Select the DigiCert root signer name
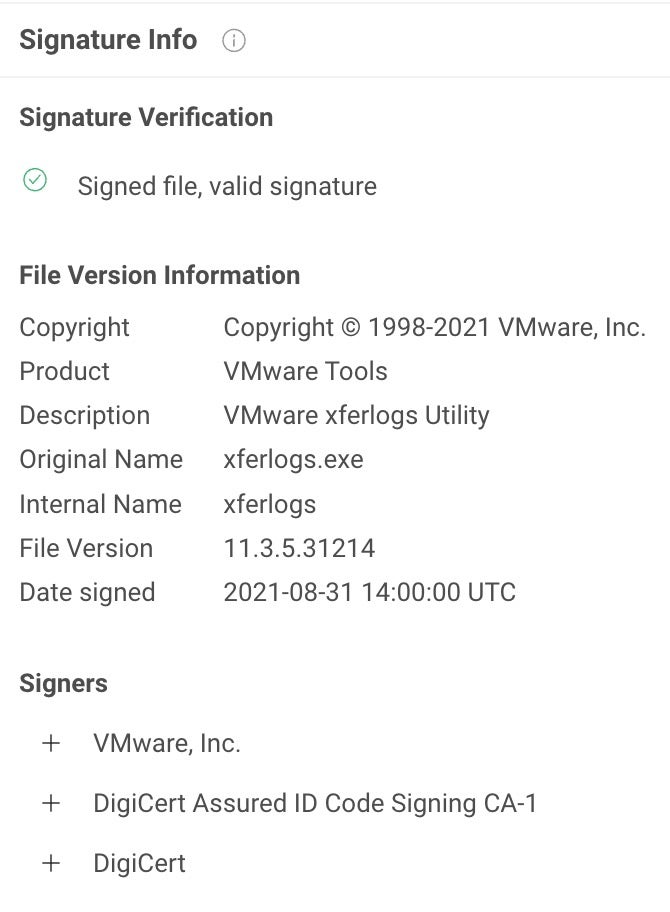The image size is (670, 912). coord(139,863)
